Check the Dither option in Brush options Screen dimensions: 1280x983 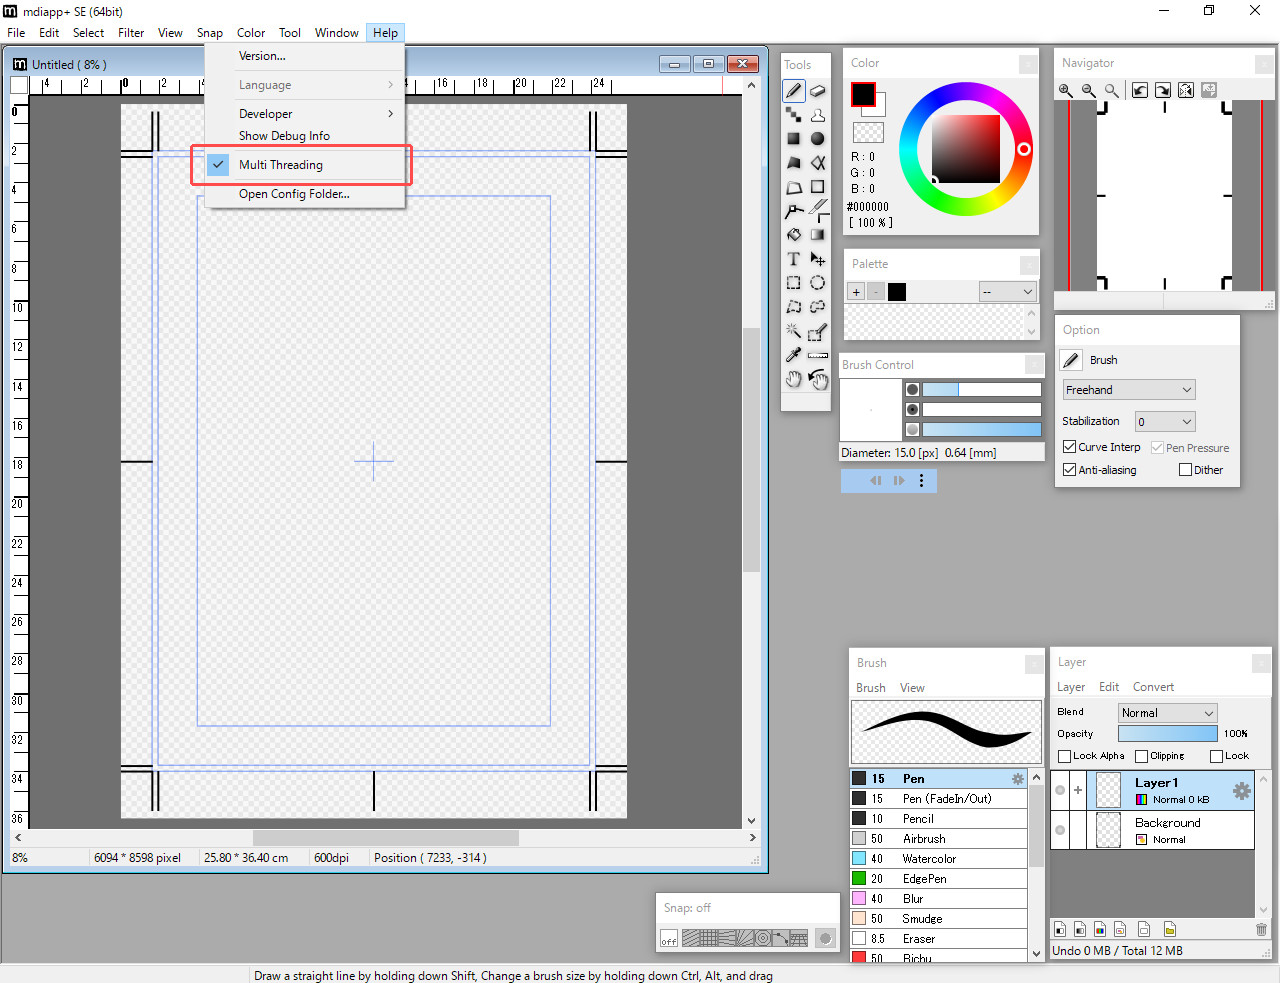coord(1185,469)
